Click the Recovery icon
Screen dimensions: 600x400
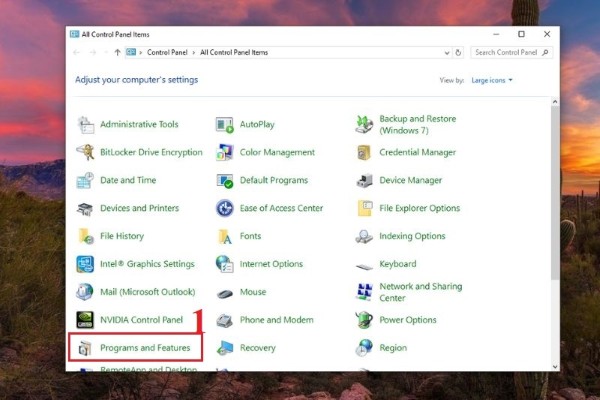(x=225, y=348)
